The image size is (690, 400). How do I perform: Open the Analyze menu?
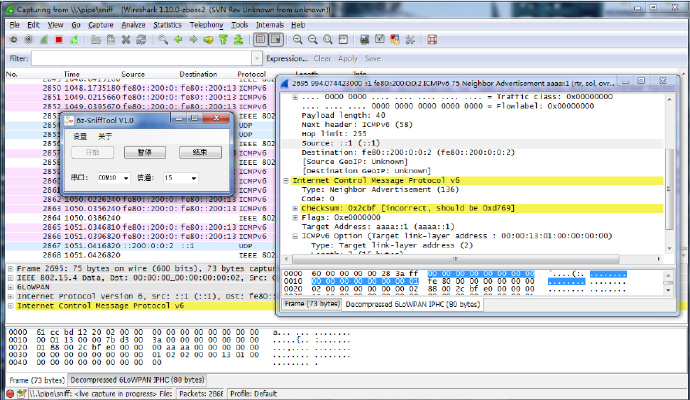coord(133,25)
